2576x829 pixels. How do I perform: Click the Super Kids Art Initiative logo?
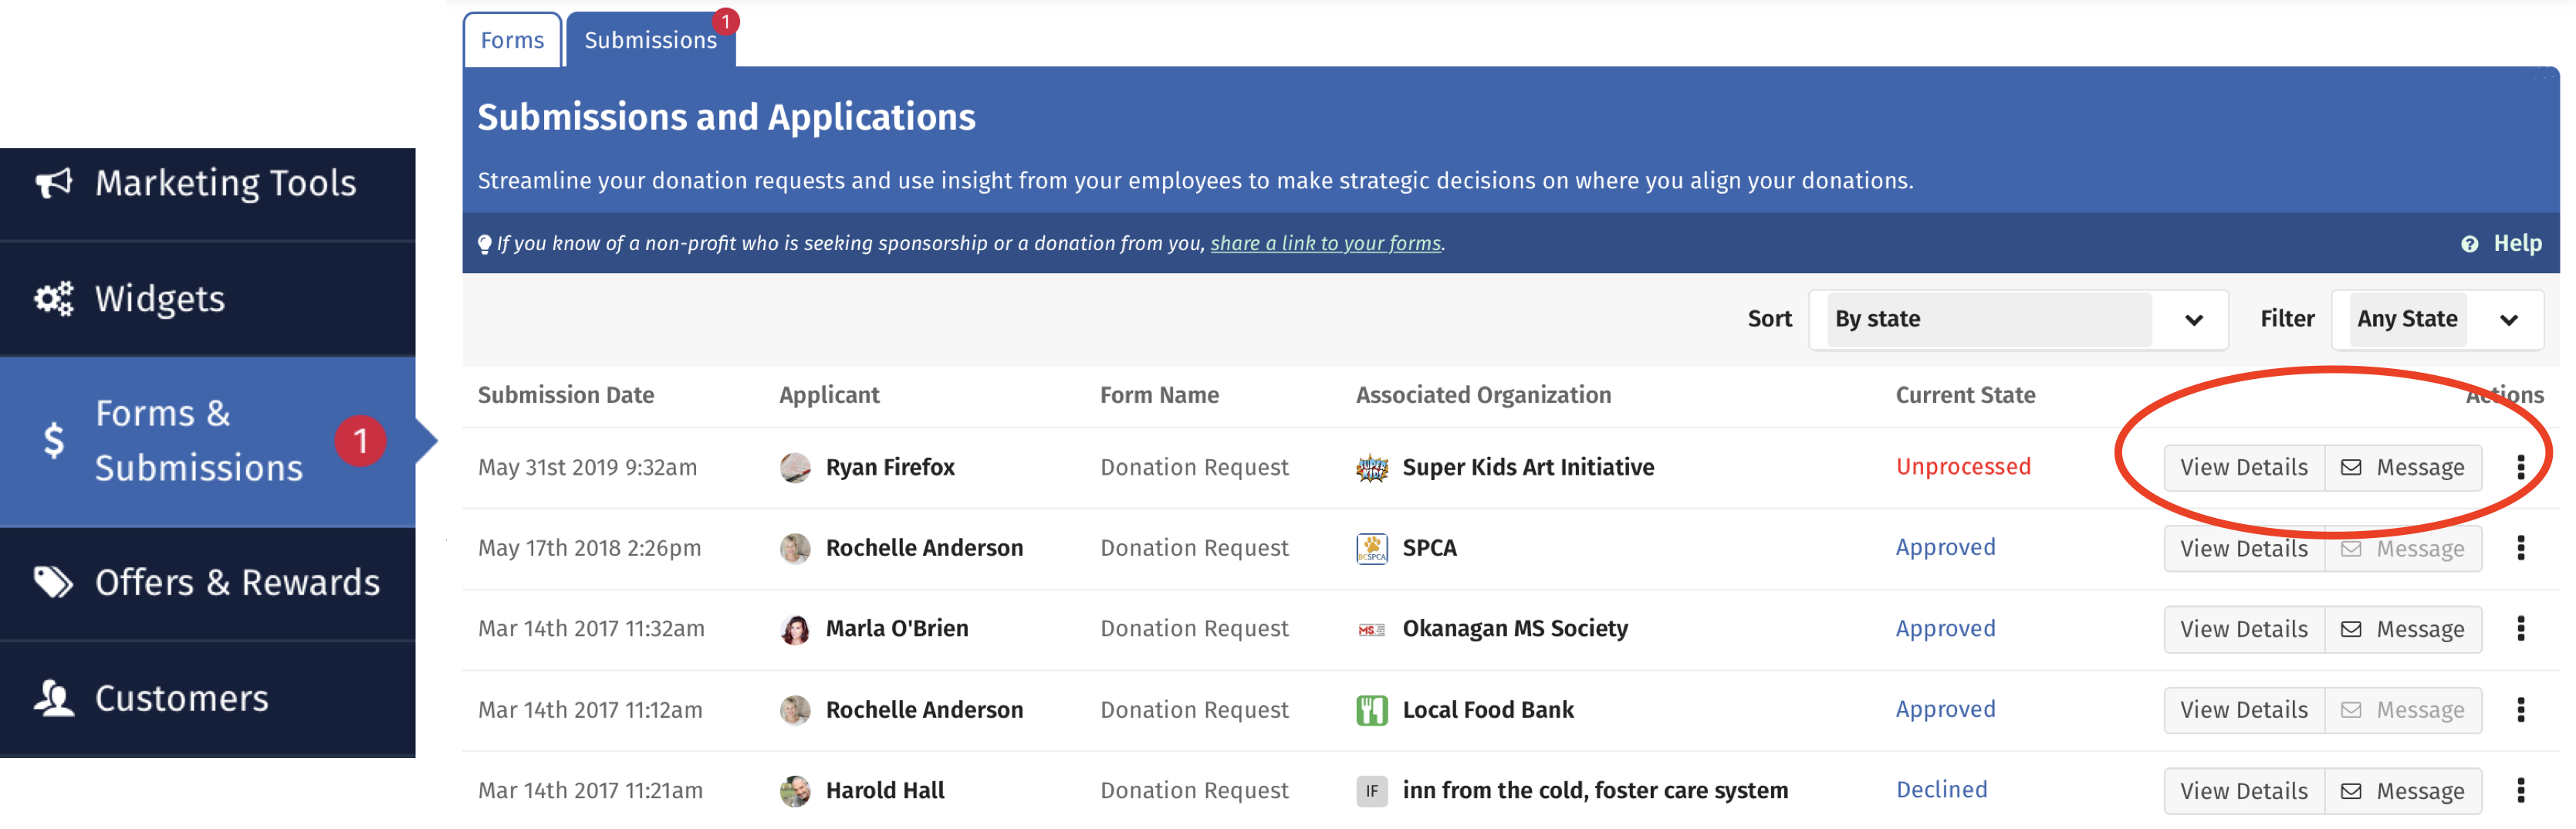tap(1372, 467)
